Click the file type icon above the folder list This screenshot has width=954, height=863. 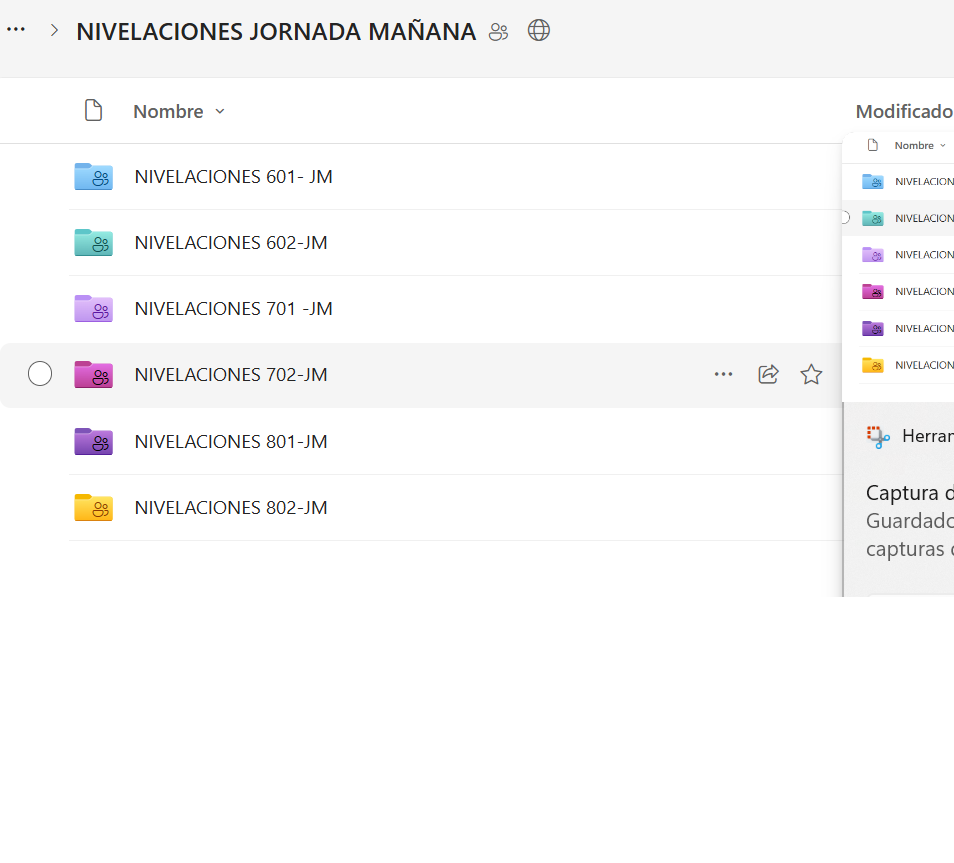[x=93, y=110]
